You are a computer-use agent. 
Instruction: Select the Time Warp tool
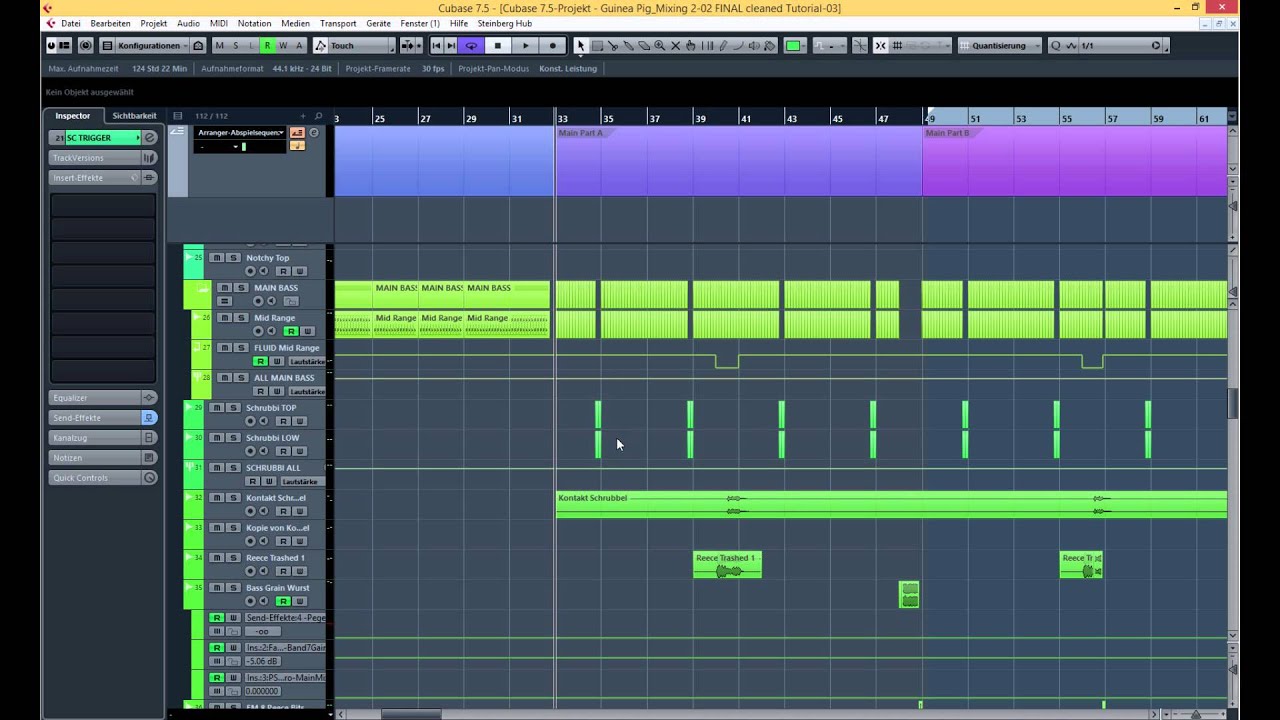point(706,46)
